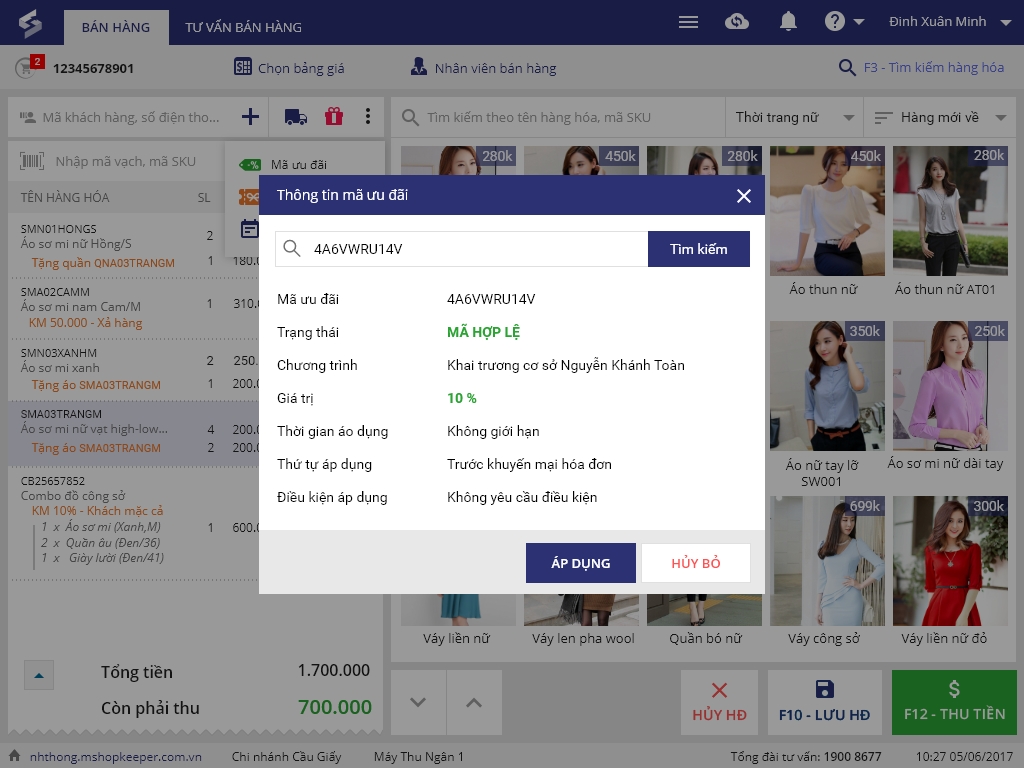Click KM 10% - Khách mặc cả text
Screen dimensions: 1024x768
pyautogui.click(x=97, y=511)
